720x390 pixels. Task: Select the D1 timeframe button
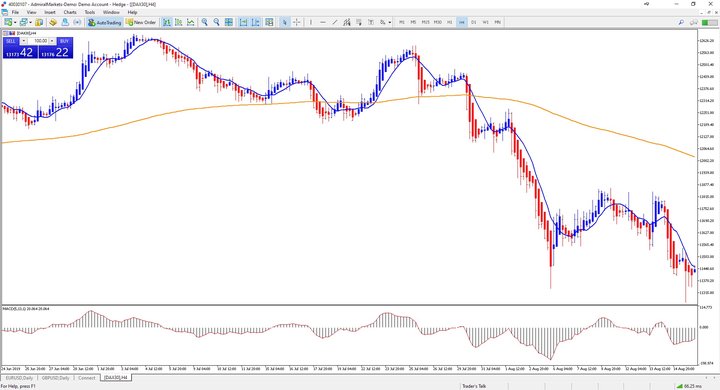(x=473, y=22)
